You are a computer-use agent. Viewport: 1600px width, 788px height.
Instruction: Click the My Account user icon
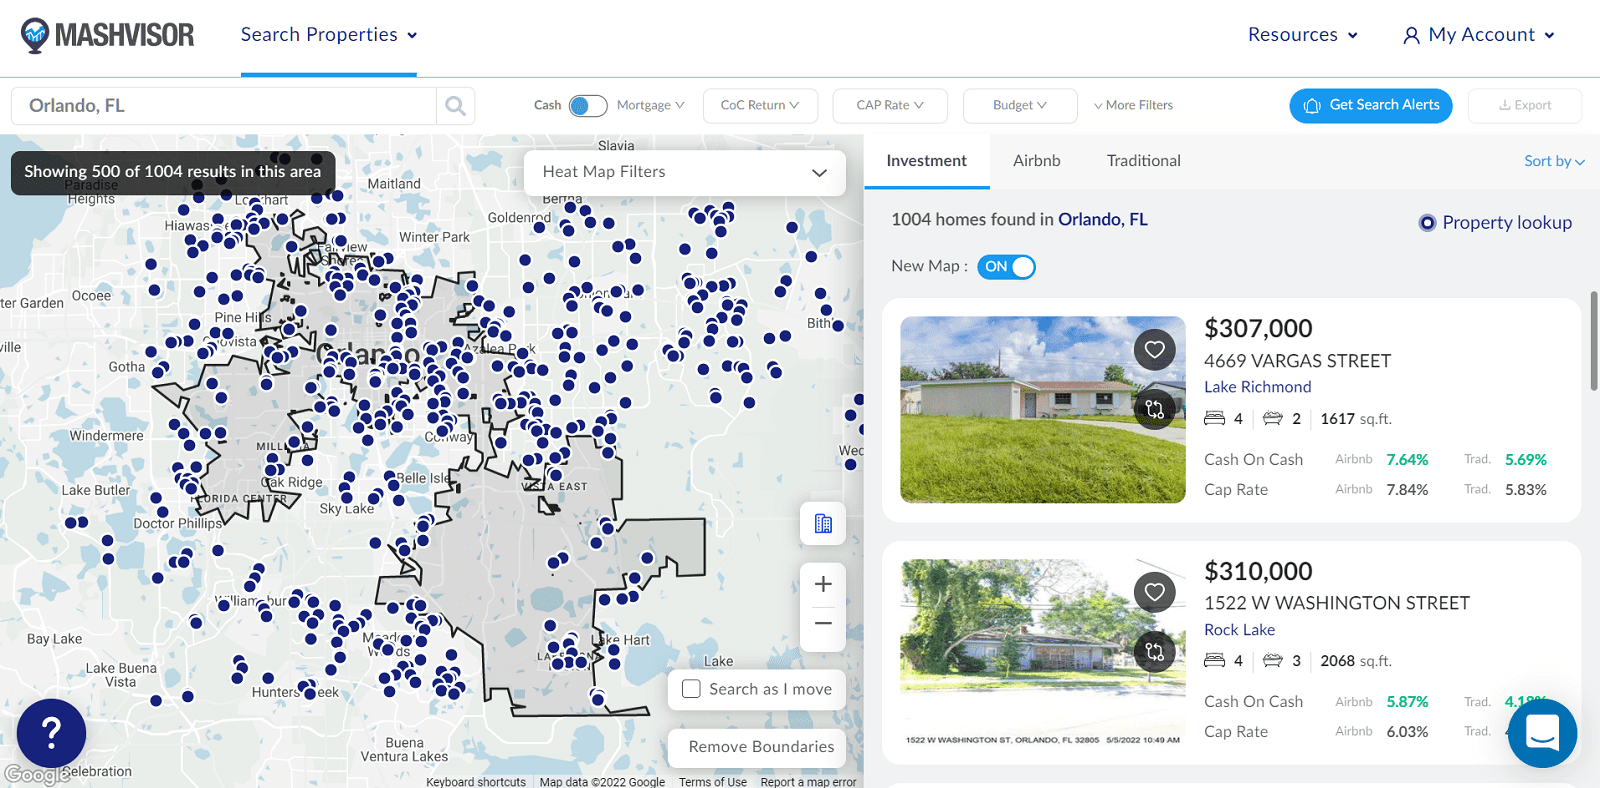(1411, 36)
